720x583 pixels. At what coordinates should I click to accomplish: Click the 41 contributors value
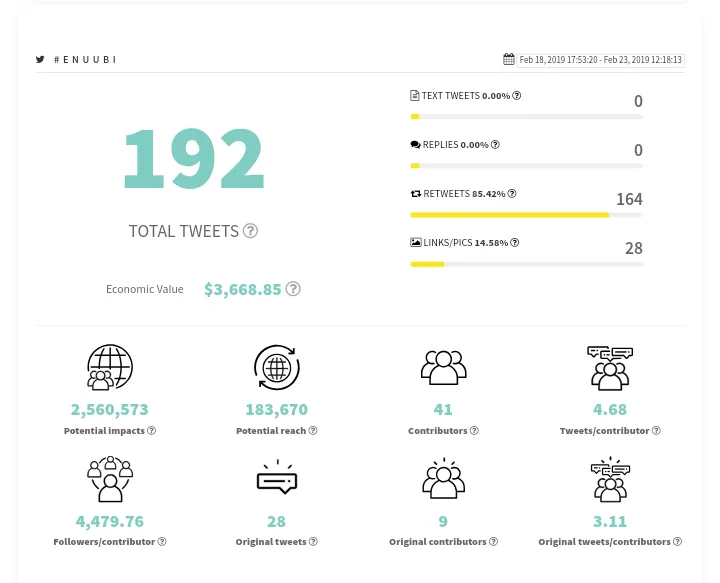(443, 409)
